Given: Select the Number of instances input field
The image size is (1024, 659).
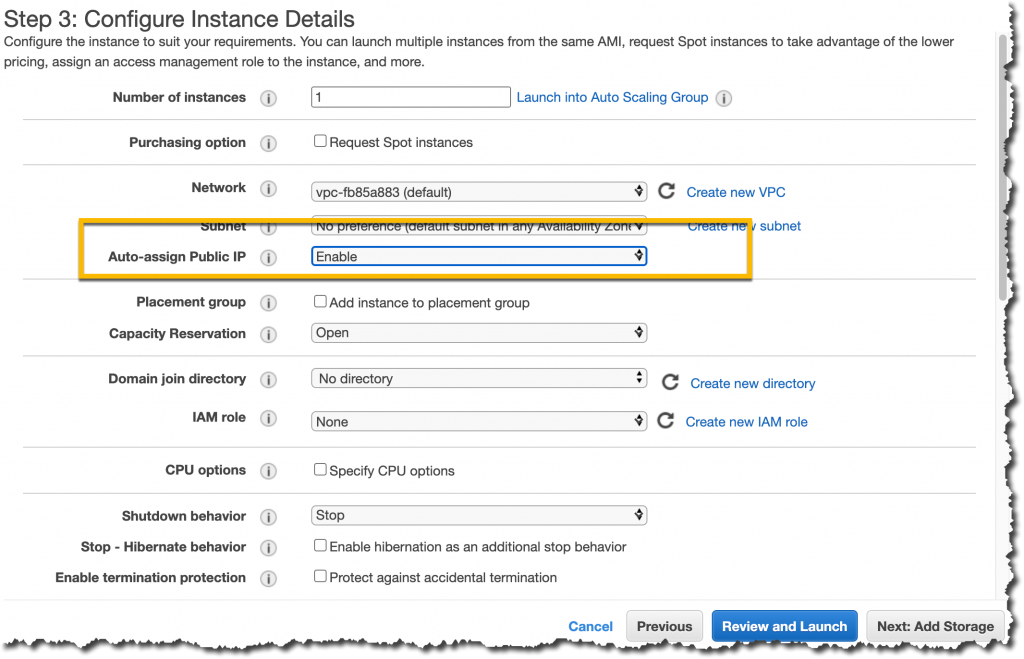Looking at the screenshot, I should [x=410, y=97].
